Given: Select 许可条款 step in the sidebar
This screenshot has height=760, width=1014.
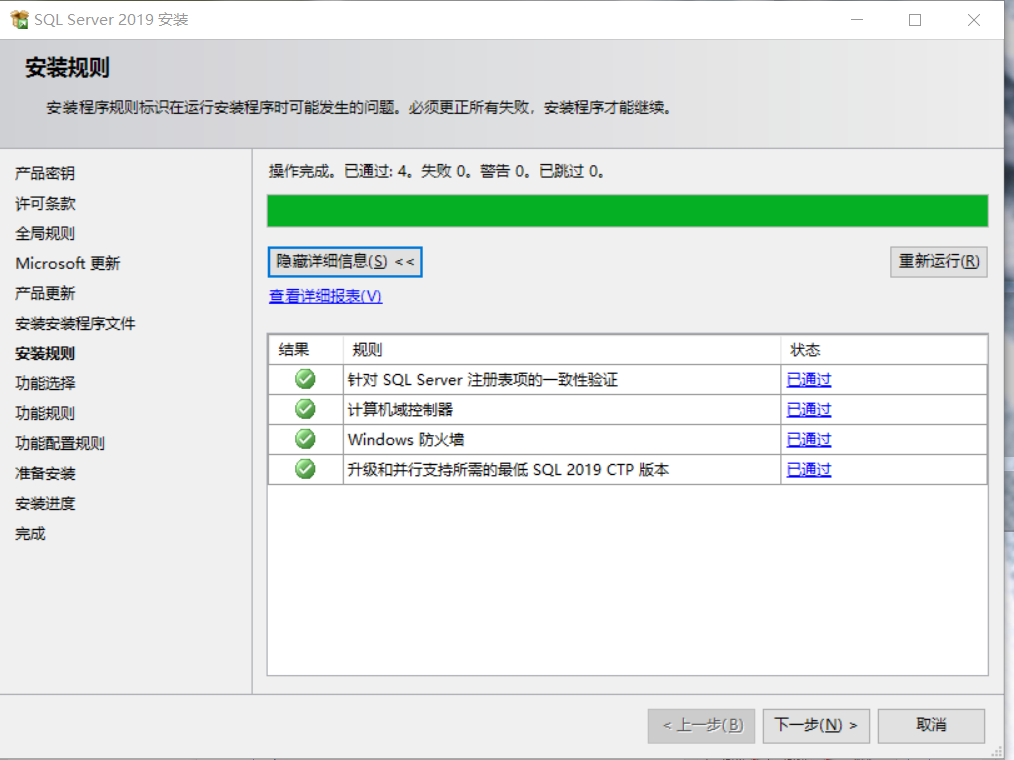Looking at the screenshot, I should pos(45,204).
